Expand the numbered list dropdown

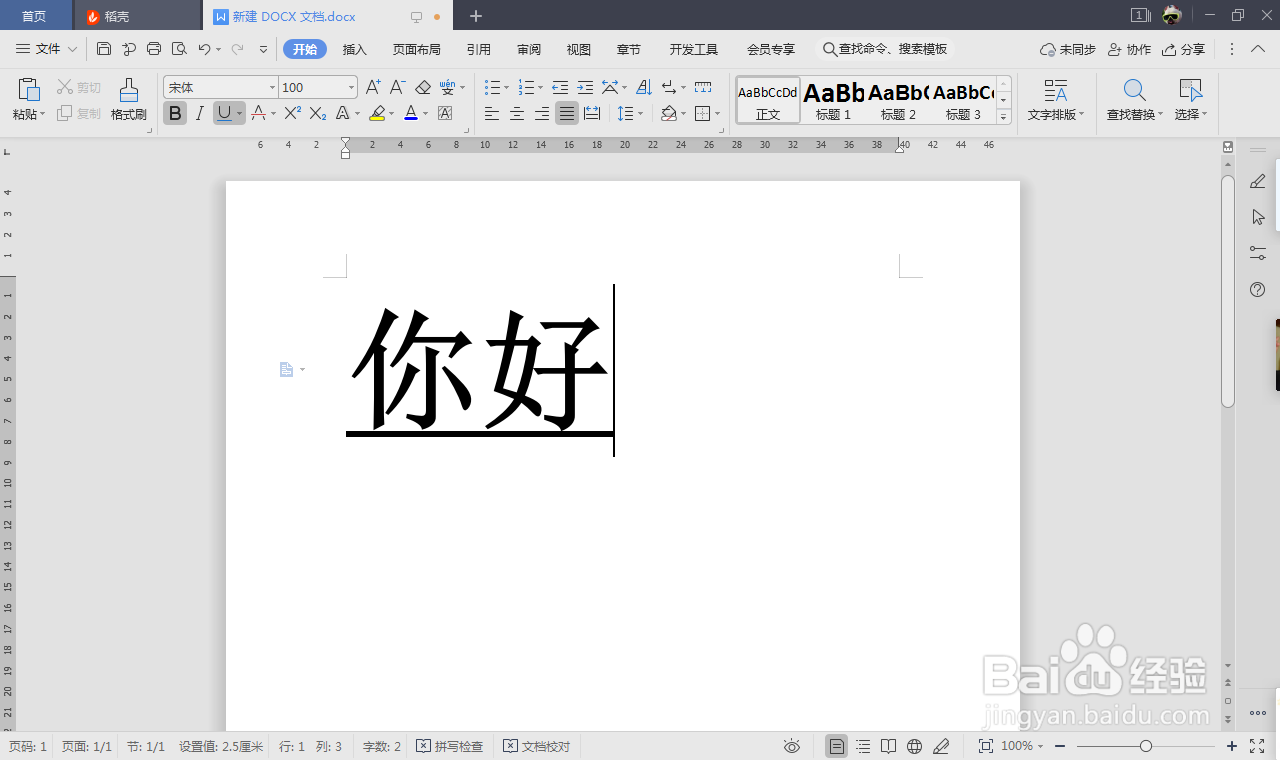(541, 88)
